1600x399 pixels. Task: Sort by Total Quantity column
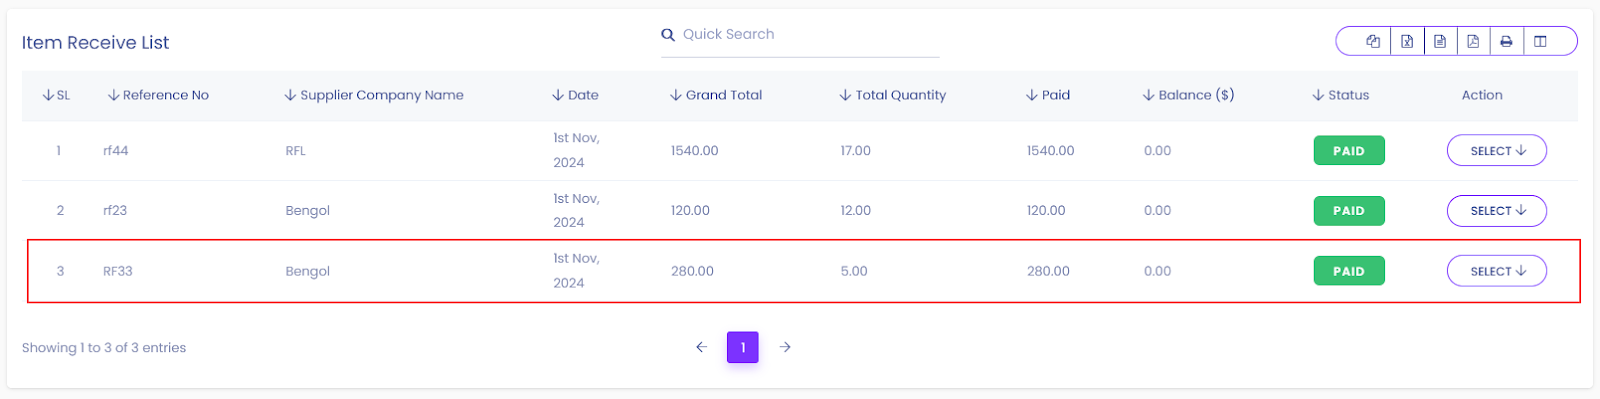pyautogui.click(x=893, y=95)
